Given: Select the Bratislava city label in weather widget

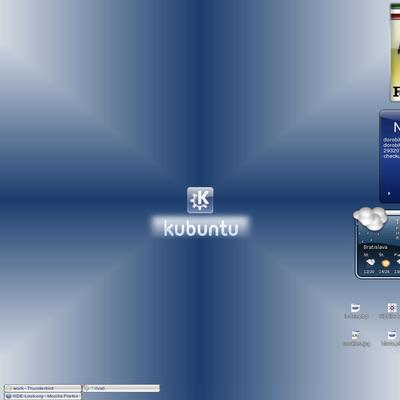Looking at the screenshot, I should 375,247.
